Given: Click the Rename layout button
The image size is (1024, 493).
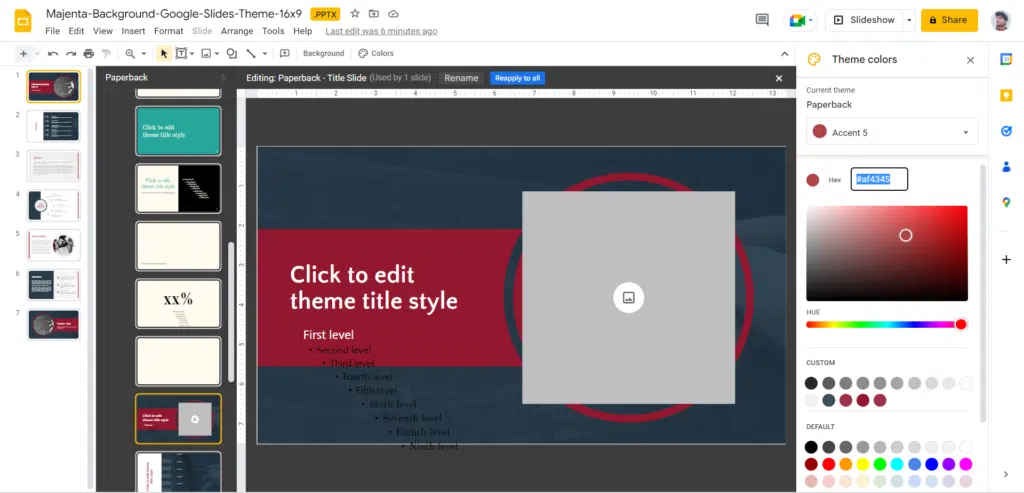Looking at the screenshot, I should point(461,78).
